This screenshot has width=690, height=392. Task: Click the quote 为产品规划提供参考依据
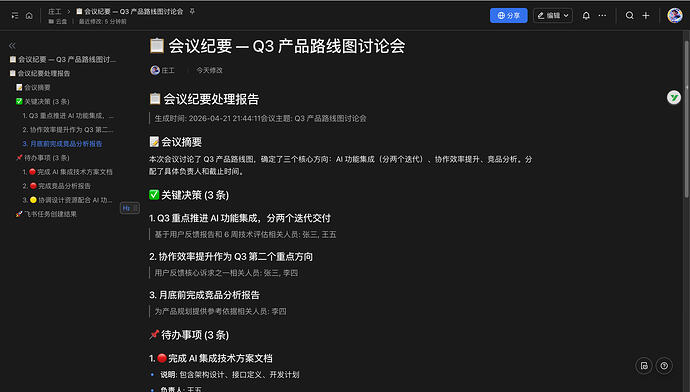pyautogui.click(x=220, y=311)
